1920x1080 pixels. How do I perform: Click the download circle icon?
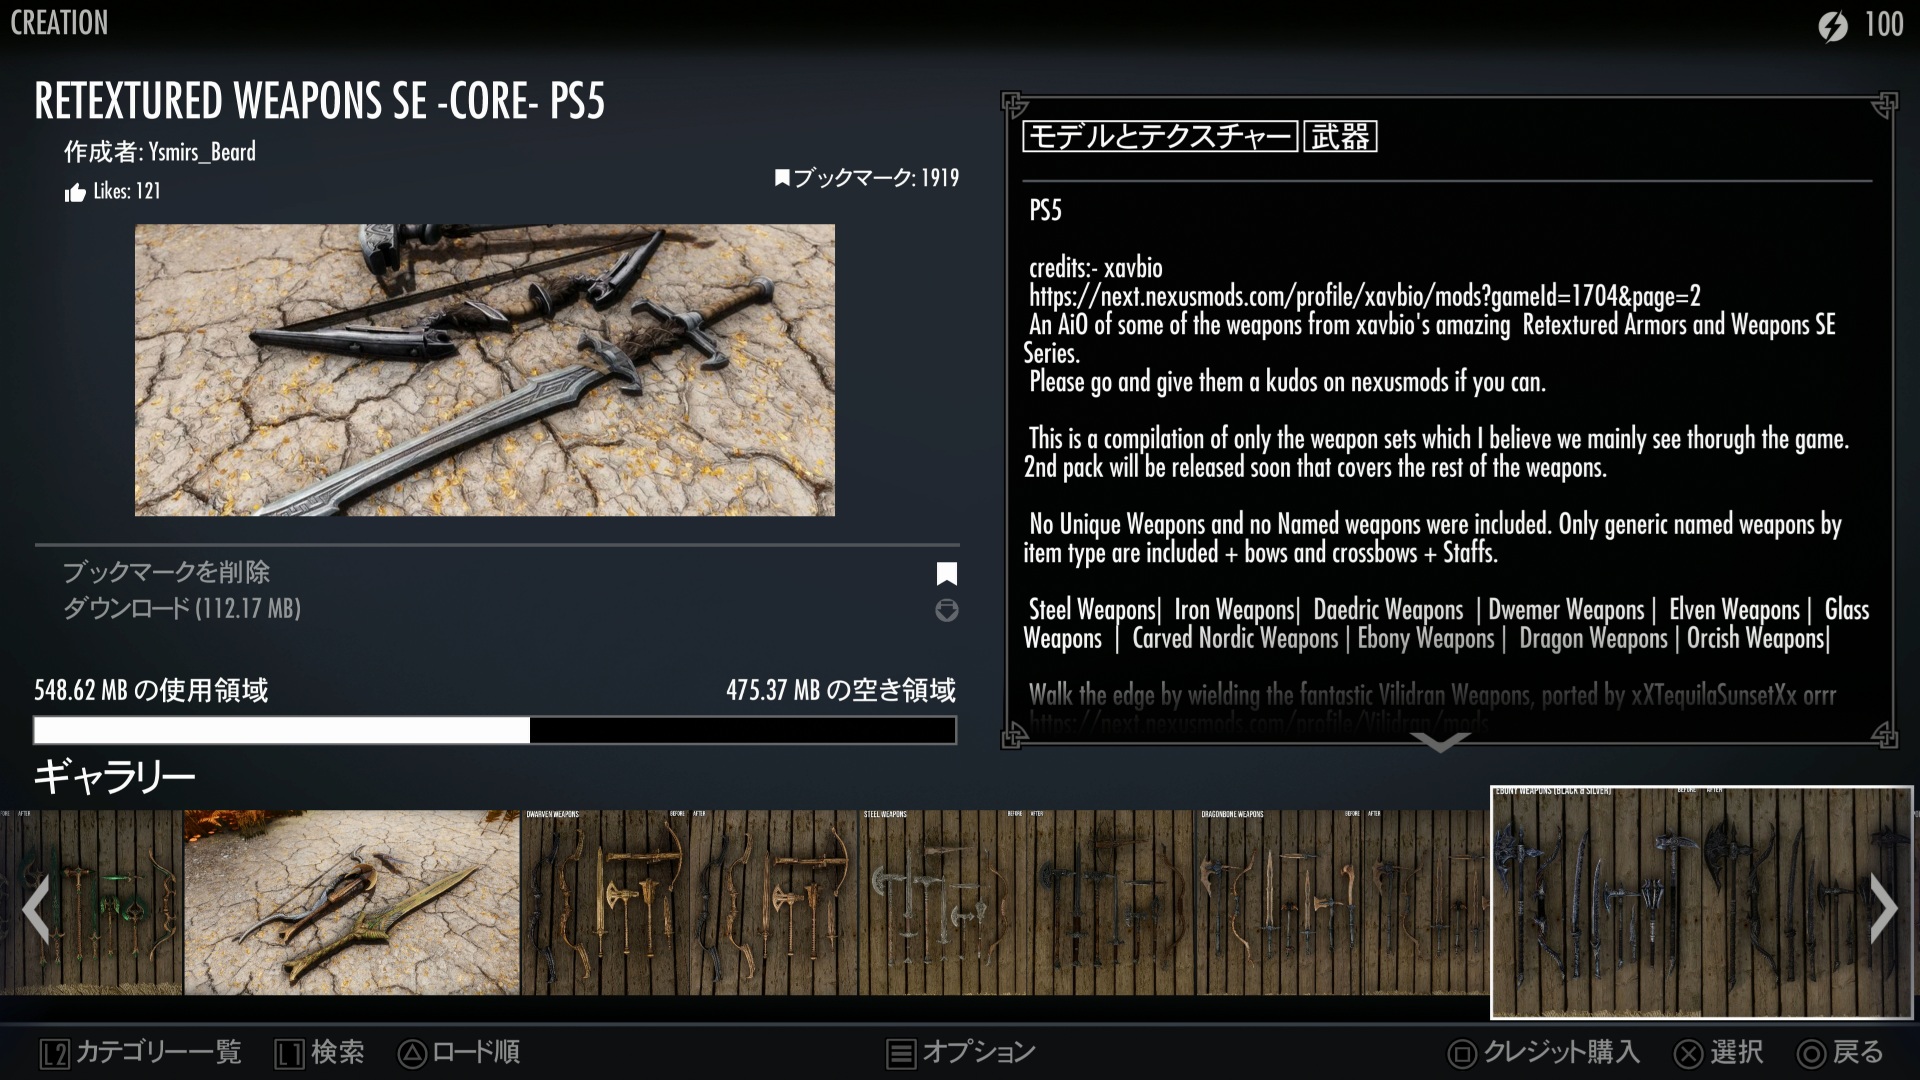[x=946, y=610]
